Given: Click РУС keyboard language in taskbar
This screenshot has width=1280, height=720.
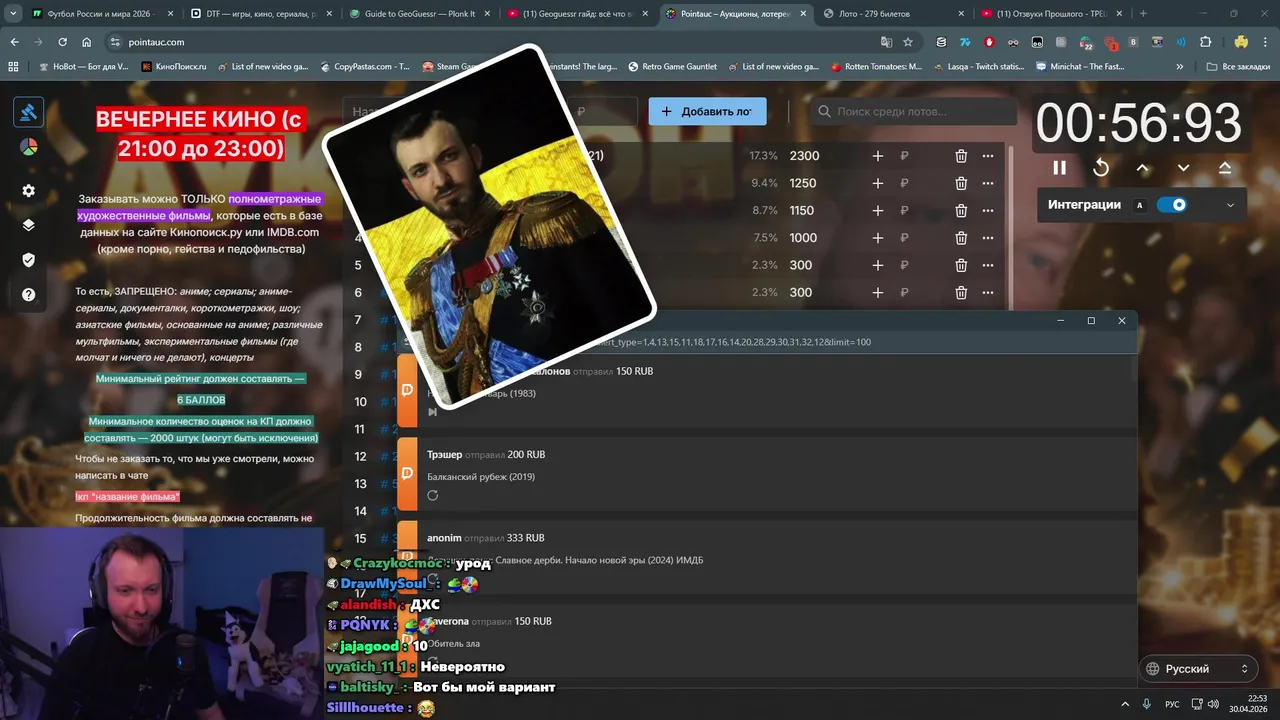Looking at the screenshot, I should tap(1172, 704).
